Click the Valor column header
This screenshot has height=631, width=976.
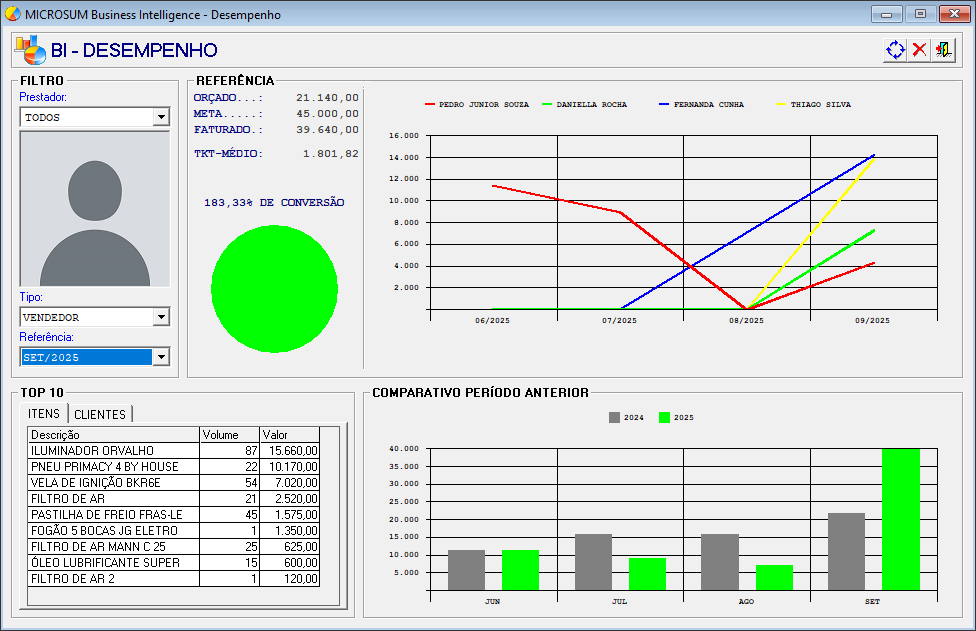pyautogui.click(x=289, y=435)
